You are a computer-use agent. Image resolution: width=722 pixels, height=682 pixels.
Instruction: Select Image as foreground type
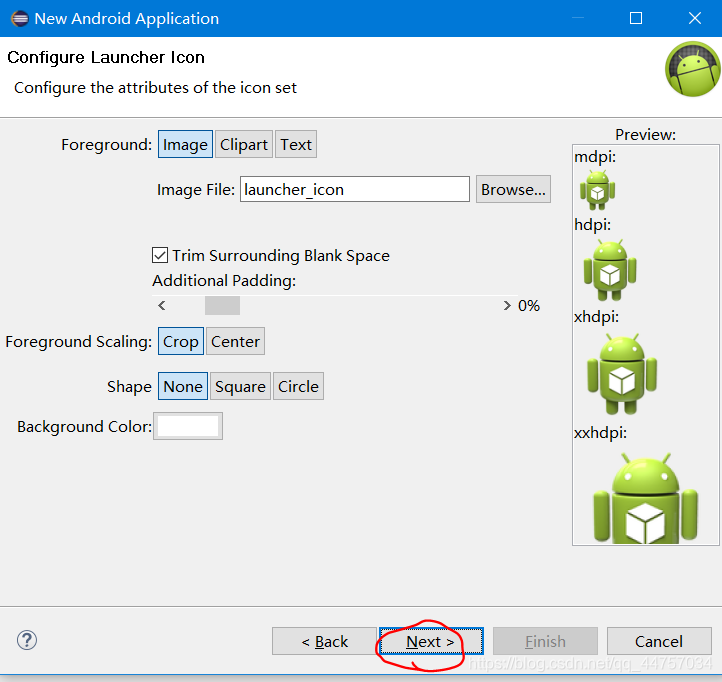pyautogui.click(x=185, y=144)
